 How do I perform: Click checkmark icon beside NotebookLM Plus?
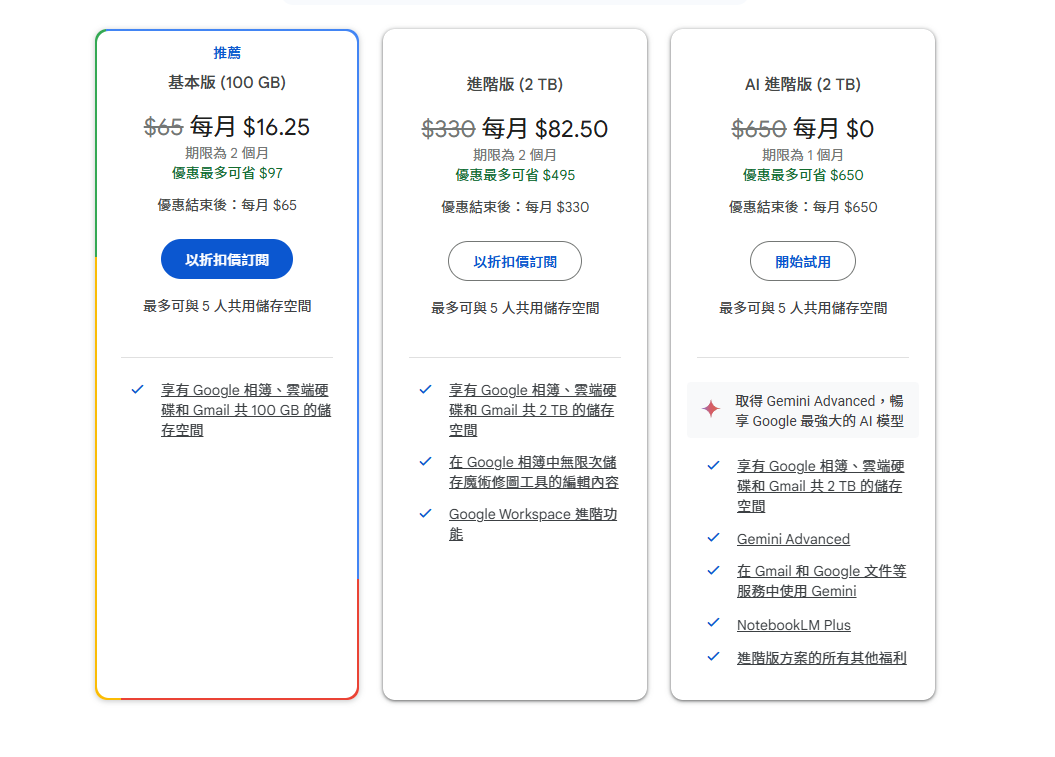(x=714, y=622)
